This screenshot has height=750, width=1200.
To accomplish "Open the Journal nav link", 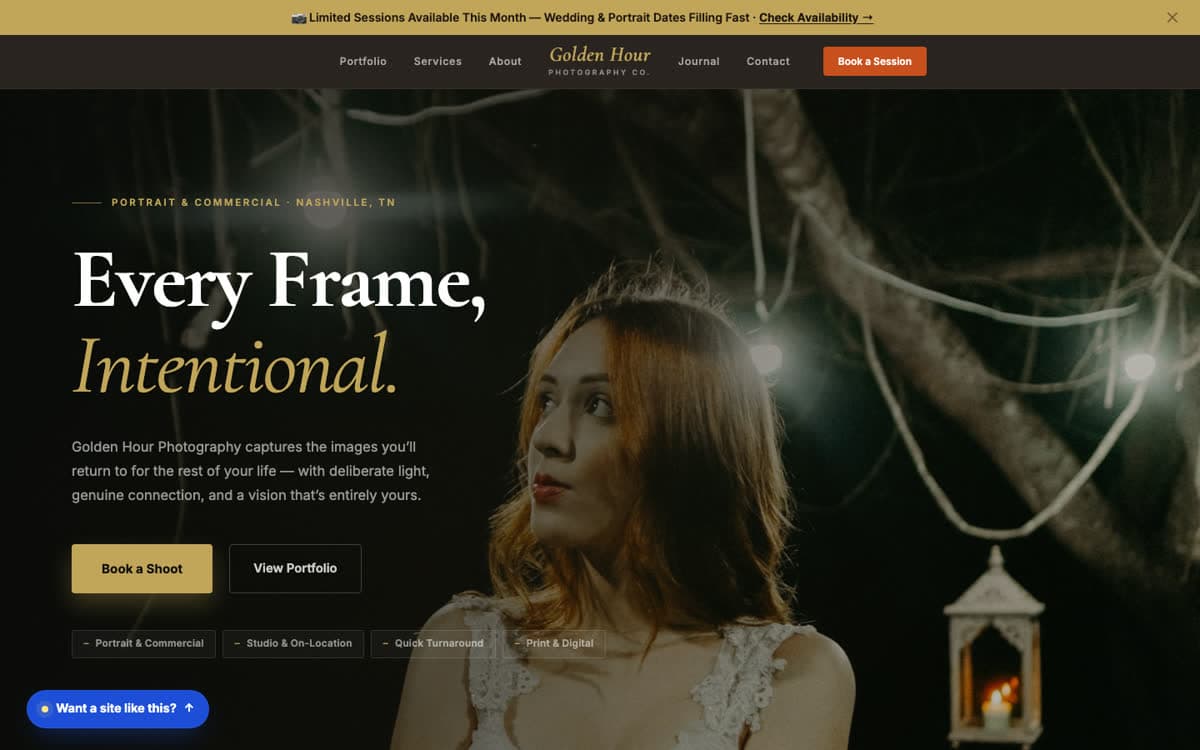I will [x=699, y=61].
